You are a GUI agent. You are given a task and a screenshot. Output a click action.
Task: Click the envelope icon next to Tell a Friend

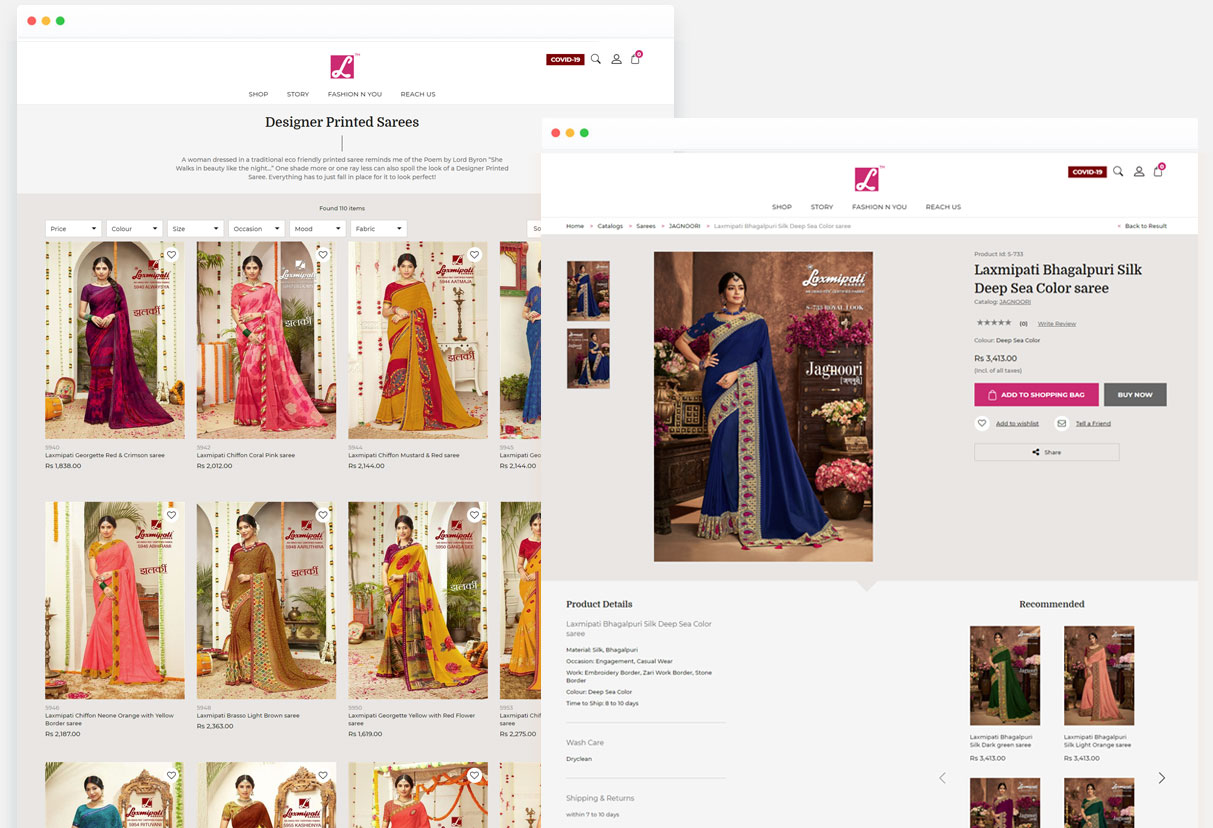pyautogui.click(x=1062, y=423)
